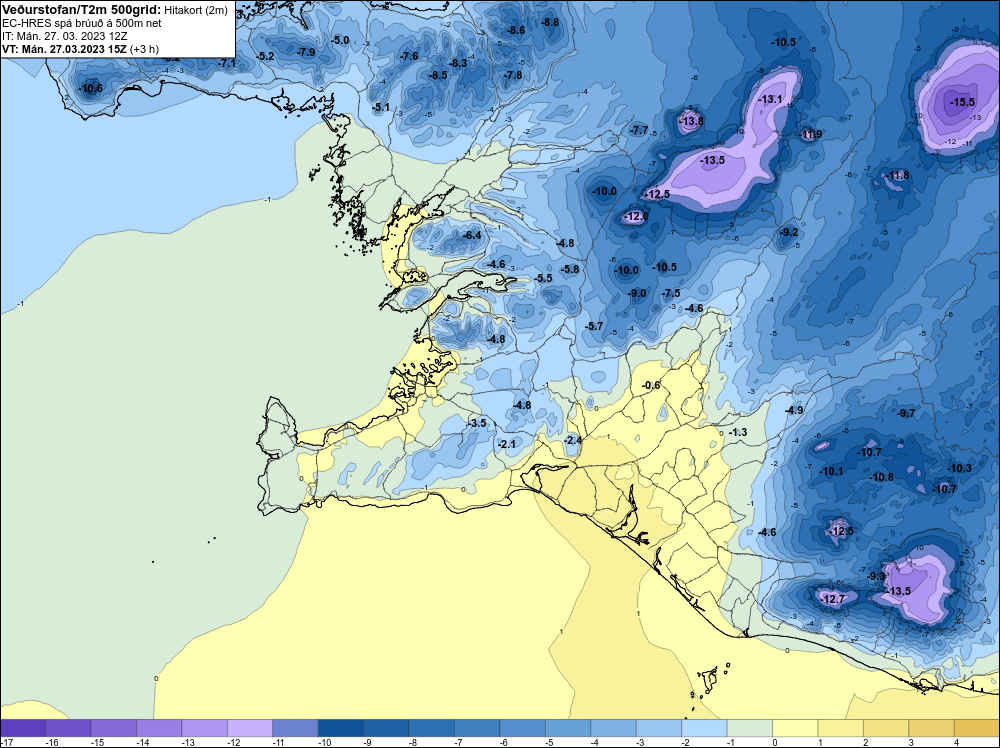Click the legend scale number 4
The height and width of the screenshot is (748, 1000).
[x=956, y=742]
